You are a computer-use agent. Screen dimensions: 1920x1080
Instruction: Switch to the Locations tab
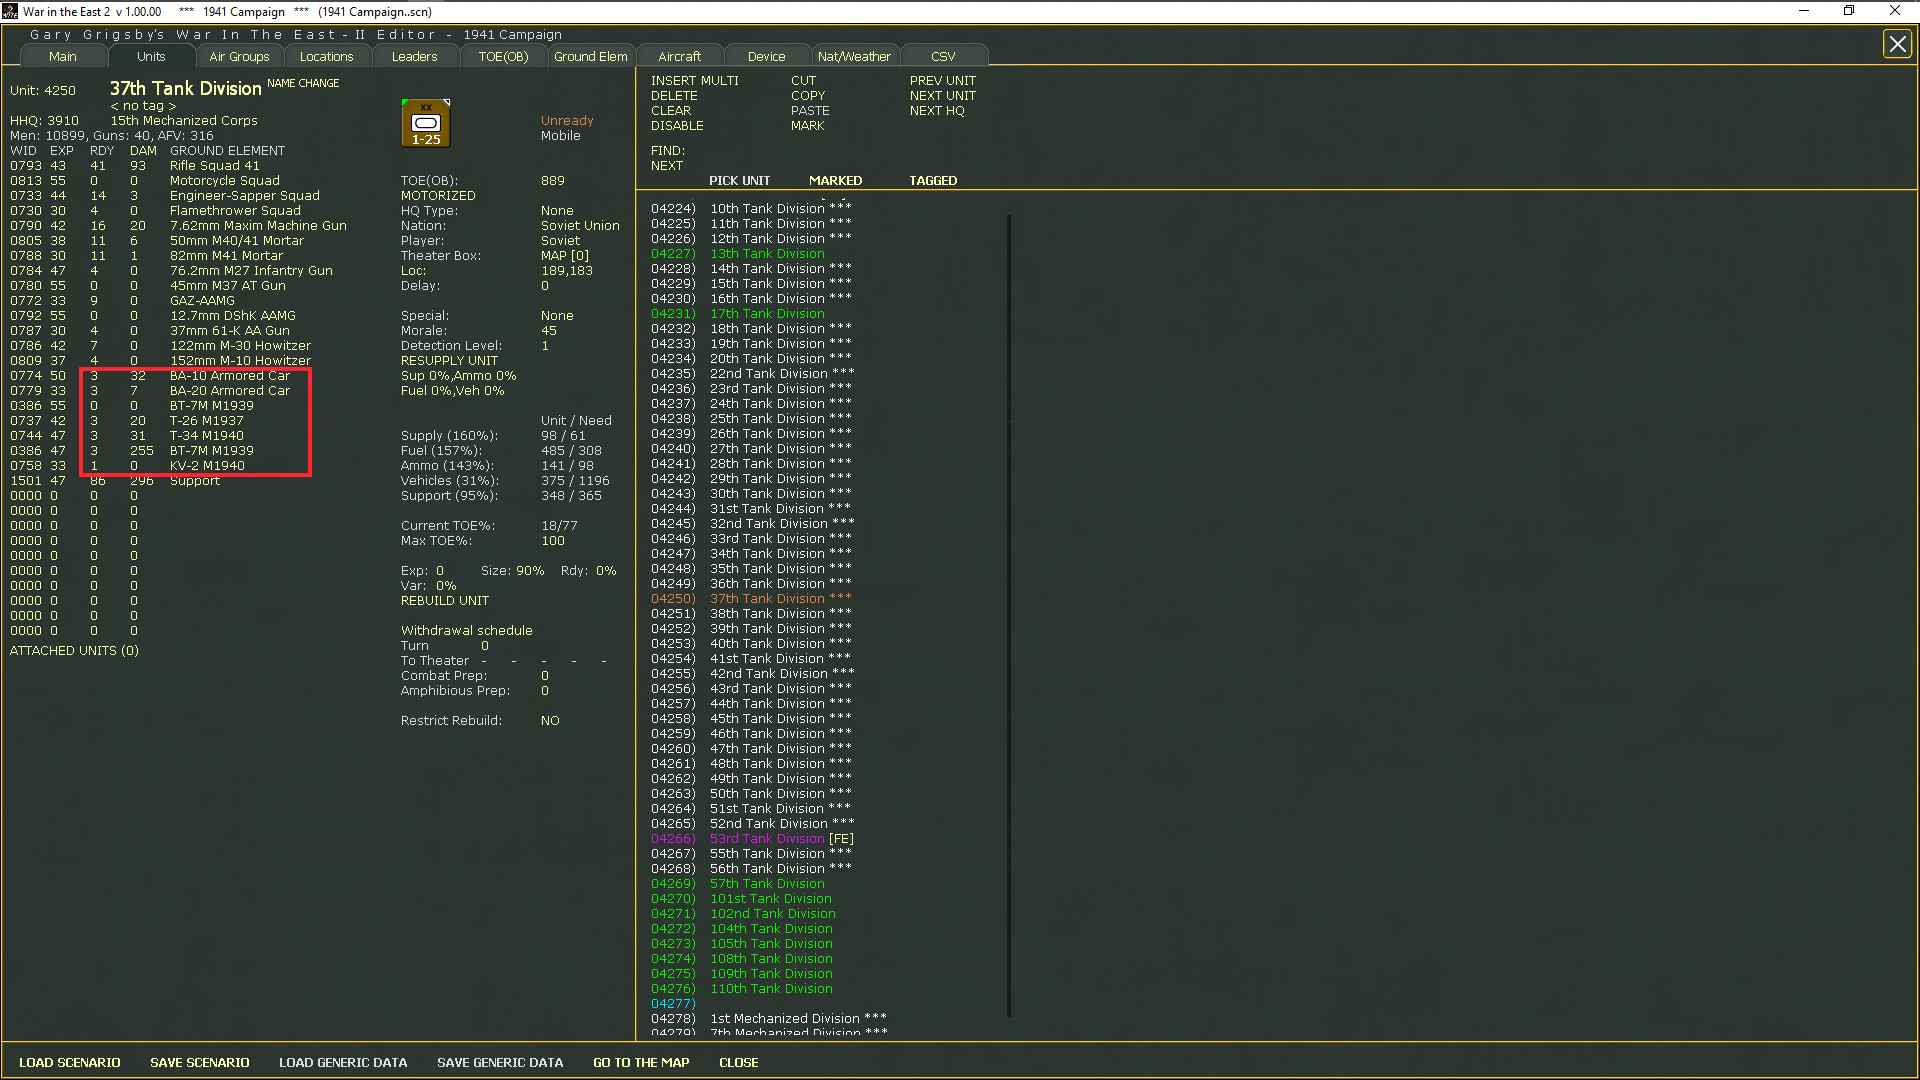click(326, 57)
